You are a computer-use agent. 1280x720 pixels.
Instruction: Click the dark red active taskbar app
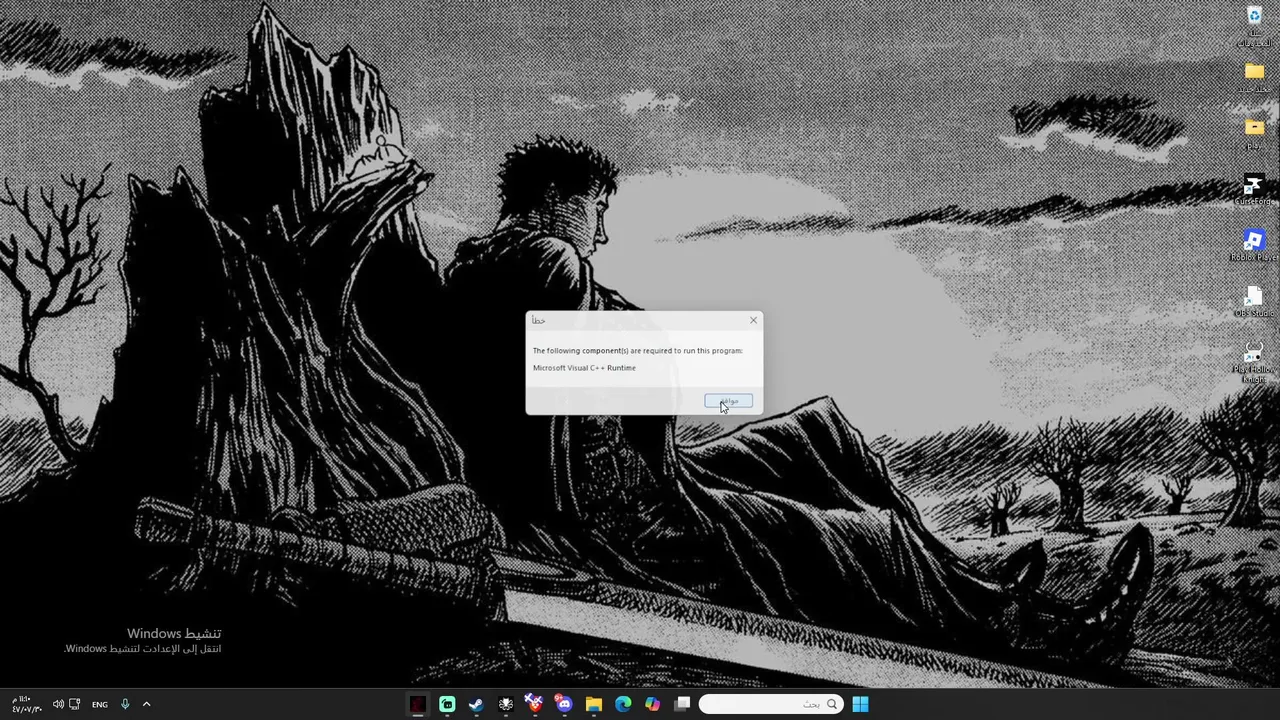click(418, 704)
